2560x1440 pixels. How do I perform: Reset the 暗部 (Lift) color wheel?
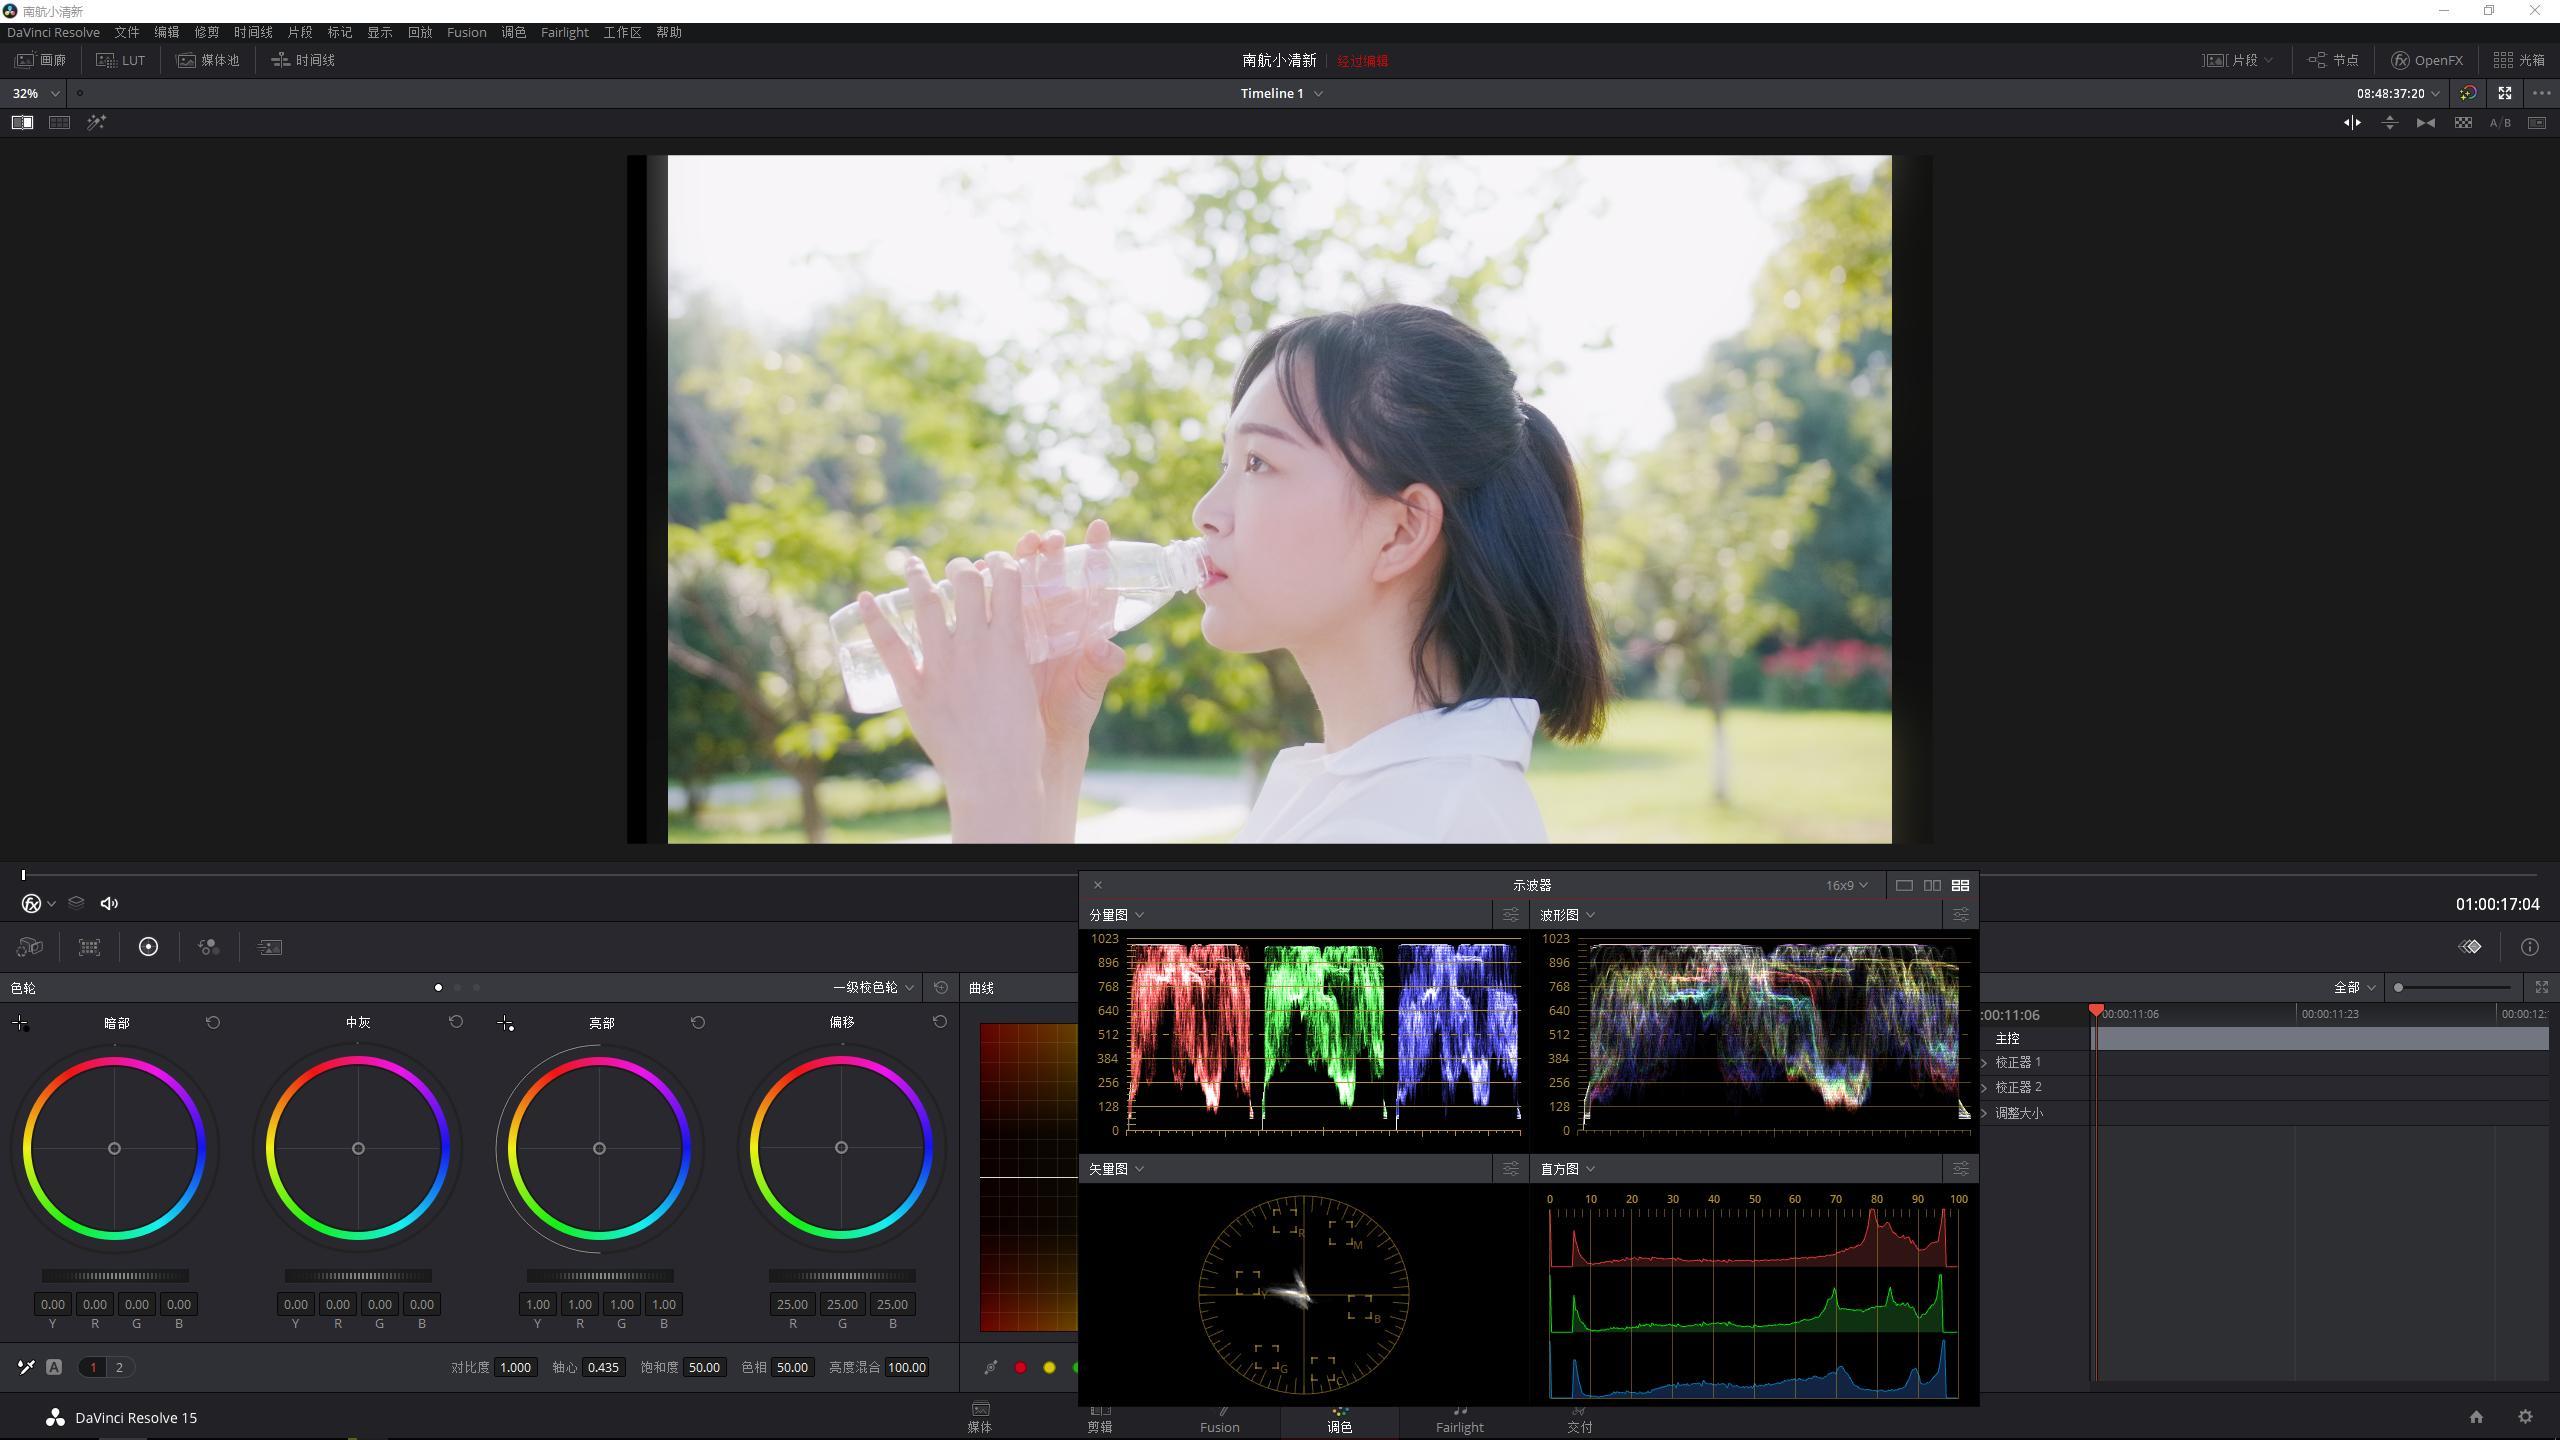[213, 1022]
